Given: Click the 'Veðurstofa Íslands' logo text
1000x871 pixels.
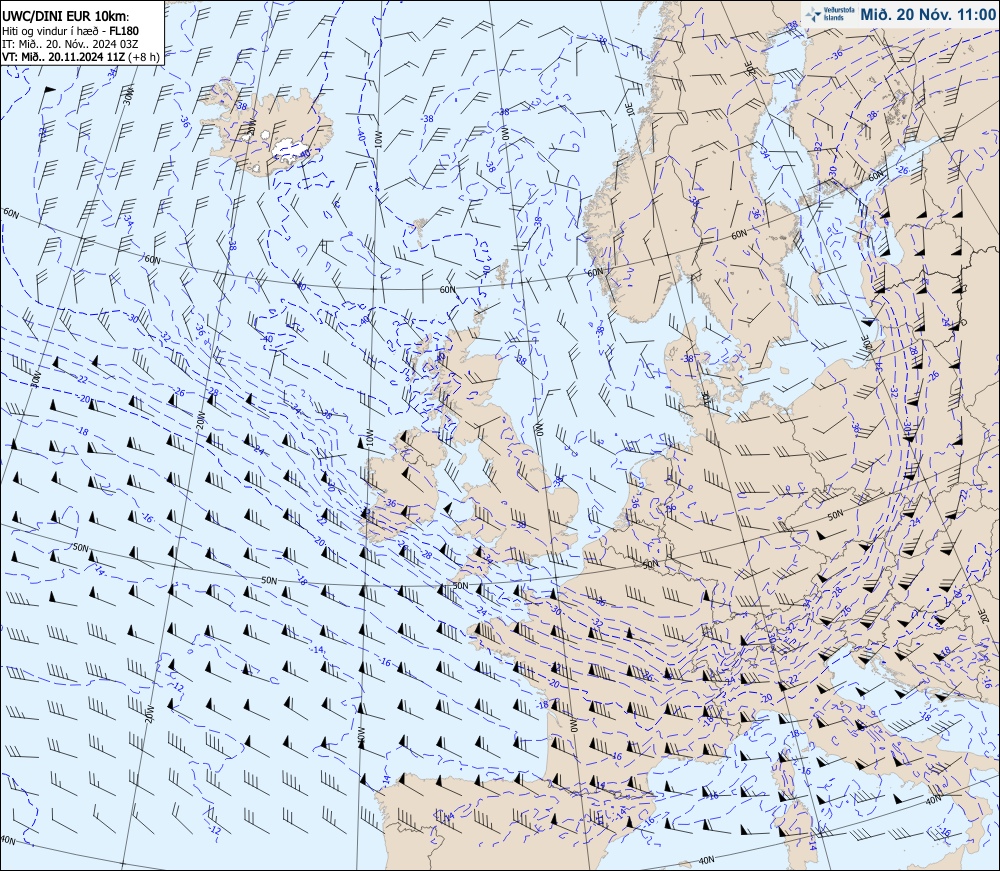Looking at the screenshot, I should [838, 15].
